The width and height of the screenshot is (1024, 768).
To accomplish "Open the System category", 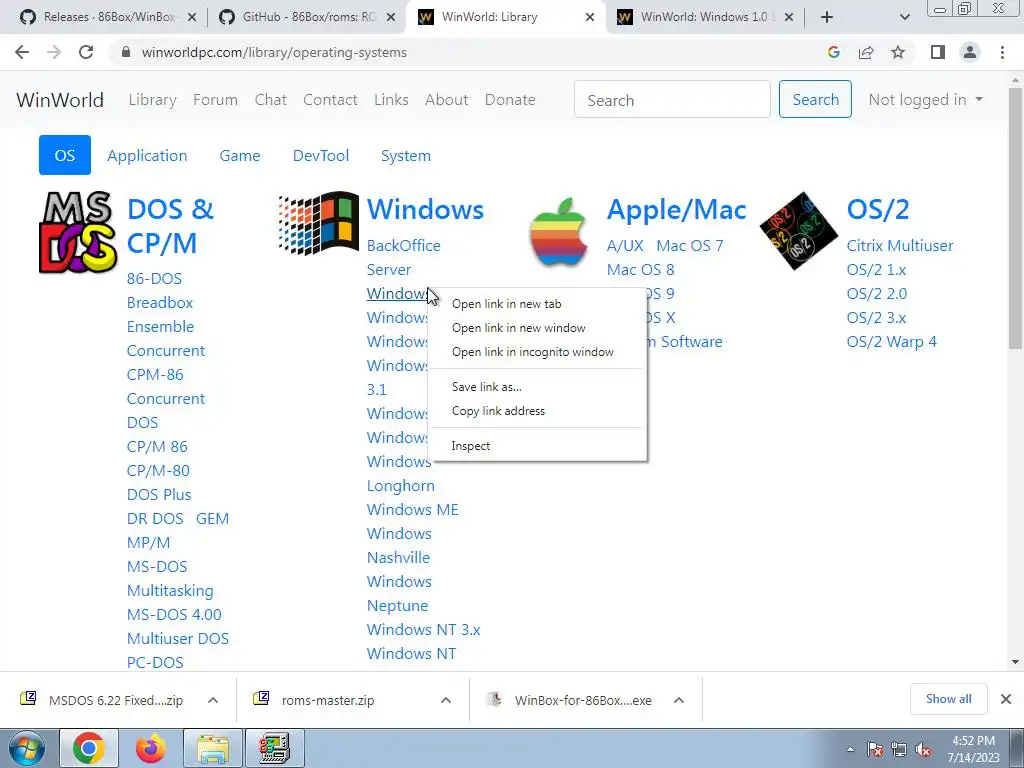I will [x=406, y=155].
